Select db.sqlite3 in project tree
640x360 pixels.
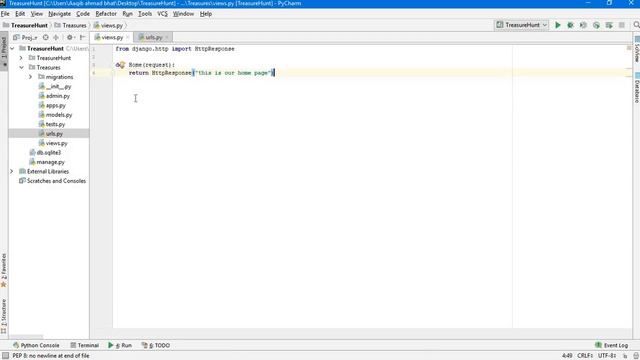45,153
